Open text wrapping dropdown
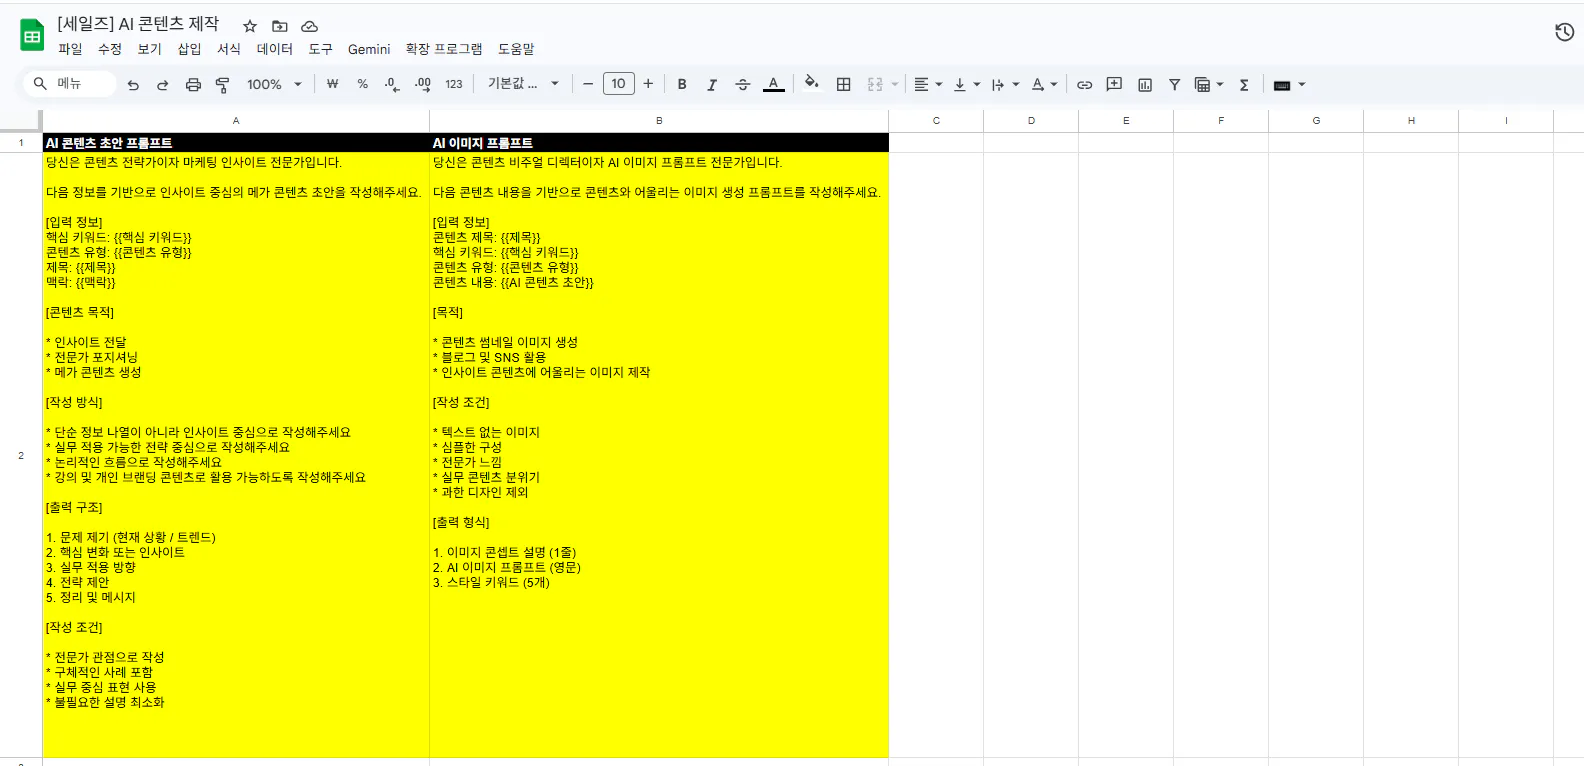 1005,84
